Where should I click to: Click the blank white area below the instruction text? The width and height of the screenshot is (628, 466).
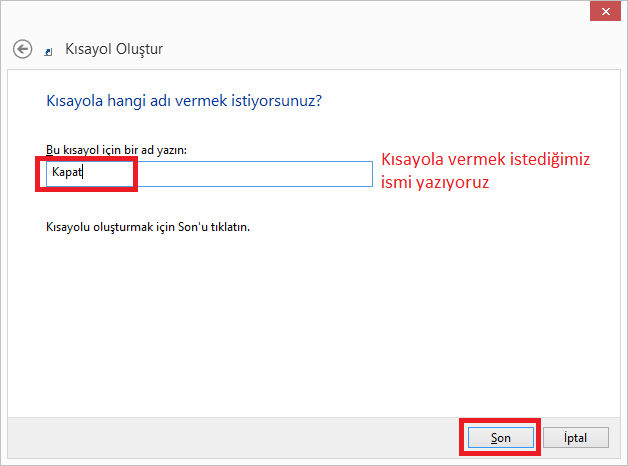click(300, 320)
